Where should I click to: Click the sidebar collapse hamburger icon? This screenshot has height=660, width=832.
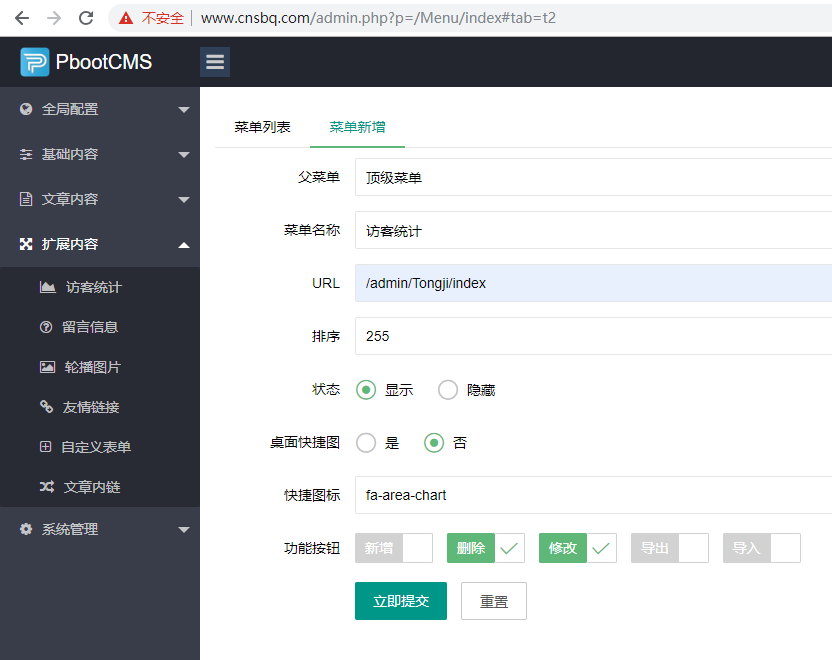[x=214, y=61]
